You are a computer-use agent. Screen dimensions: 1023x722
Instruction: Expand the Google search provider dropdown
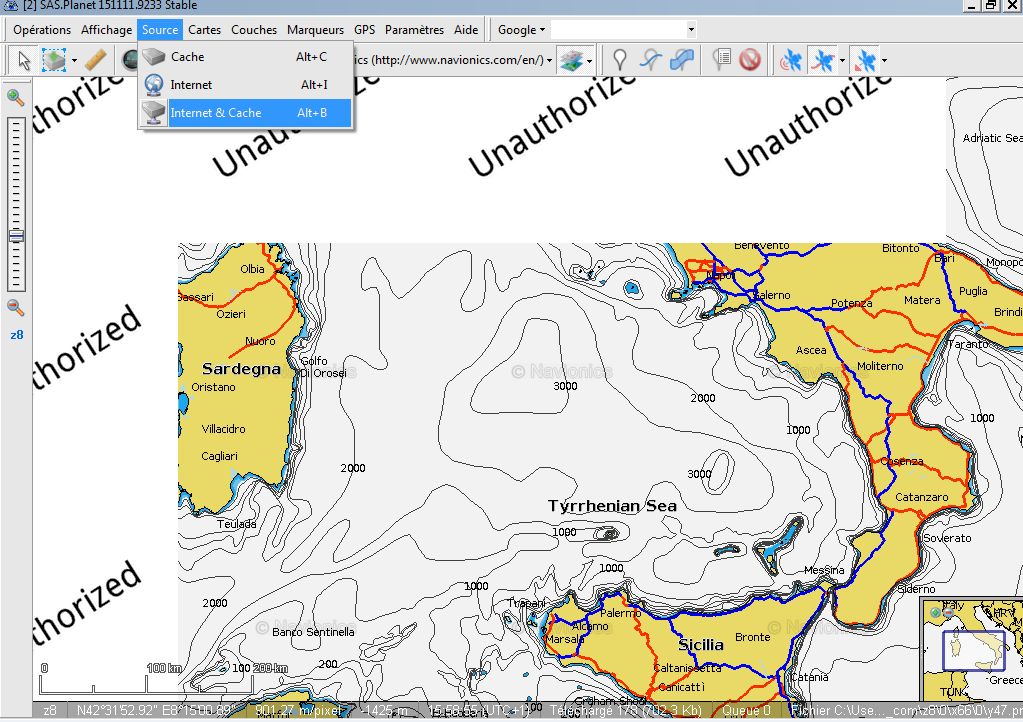click(x=521, y=30)
